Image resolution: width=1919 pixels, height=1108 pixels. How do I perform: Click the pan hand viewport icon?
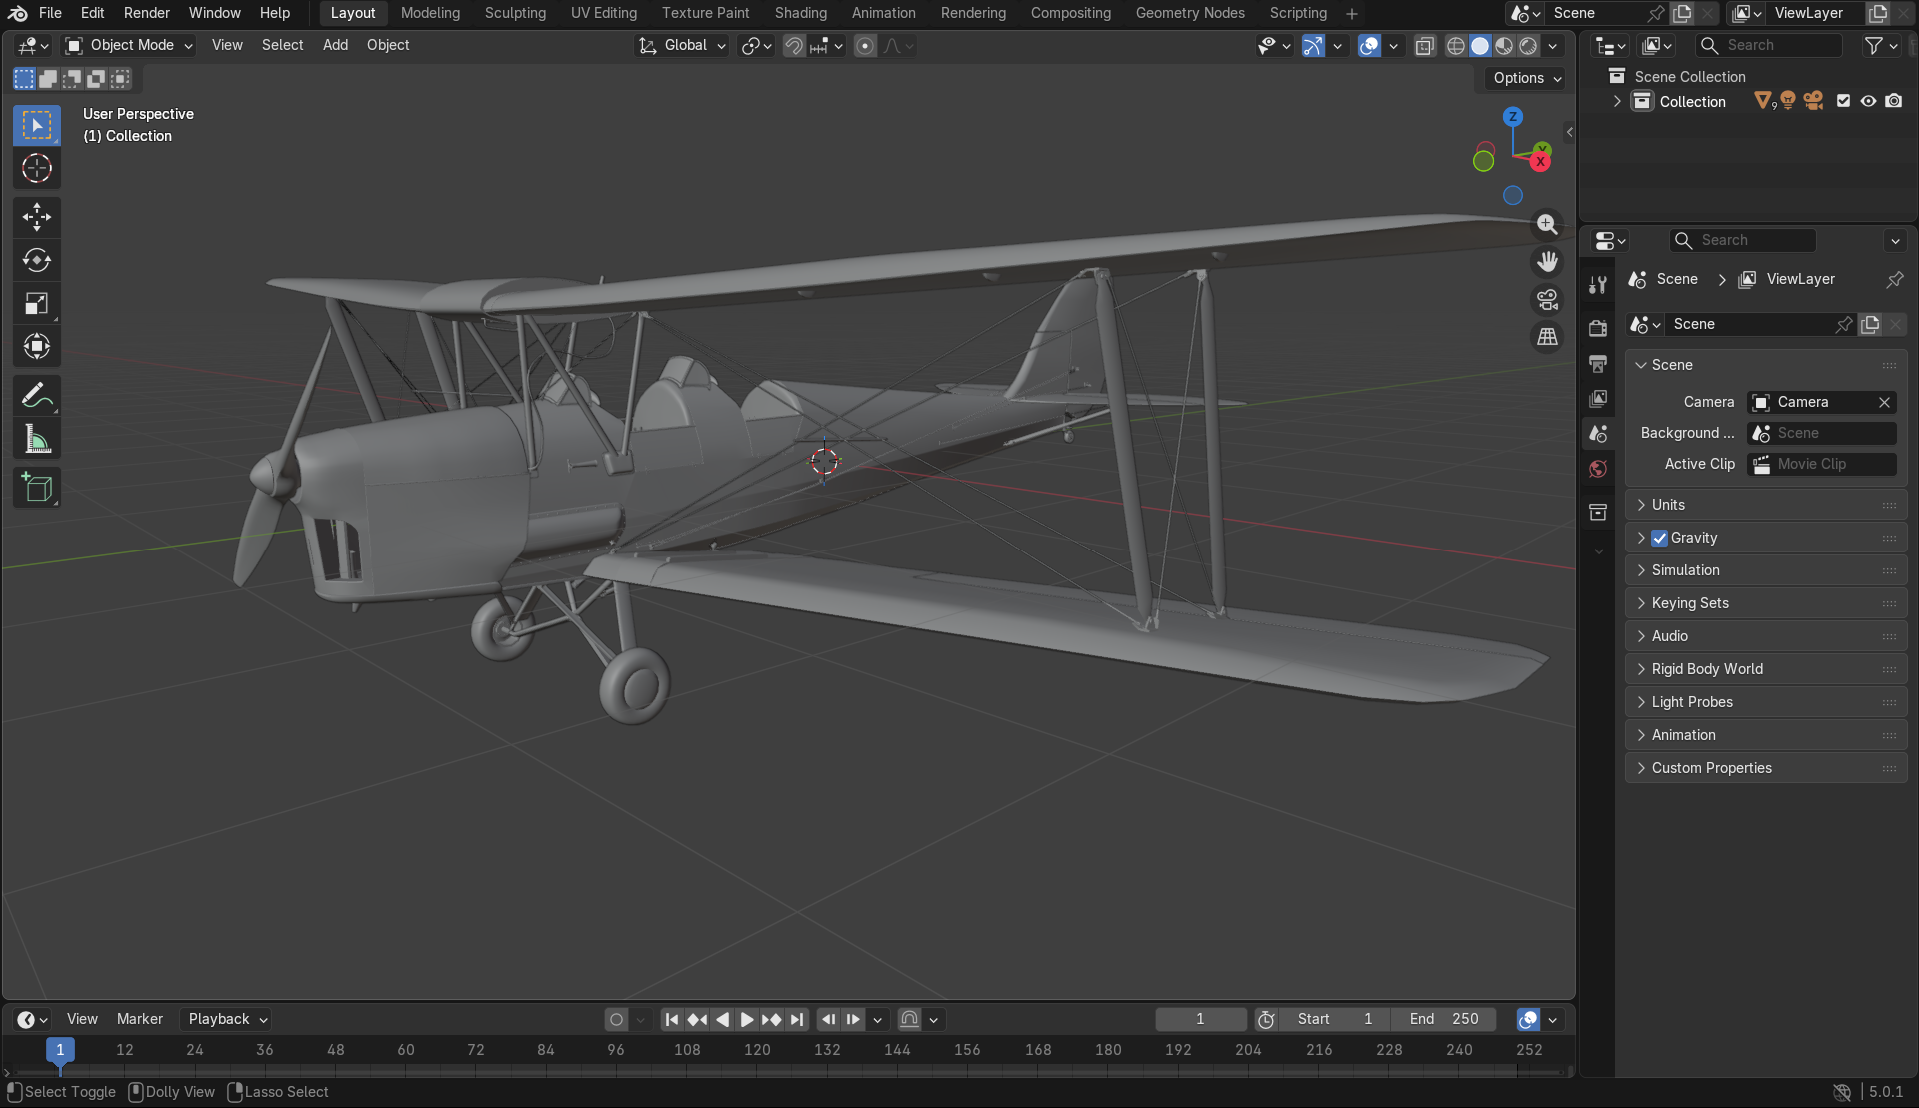click(1547, 261)
